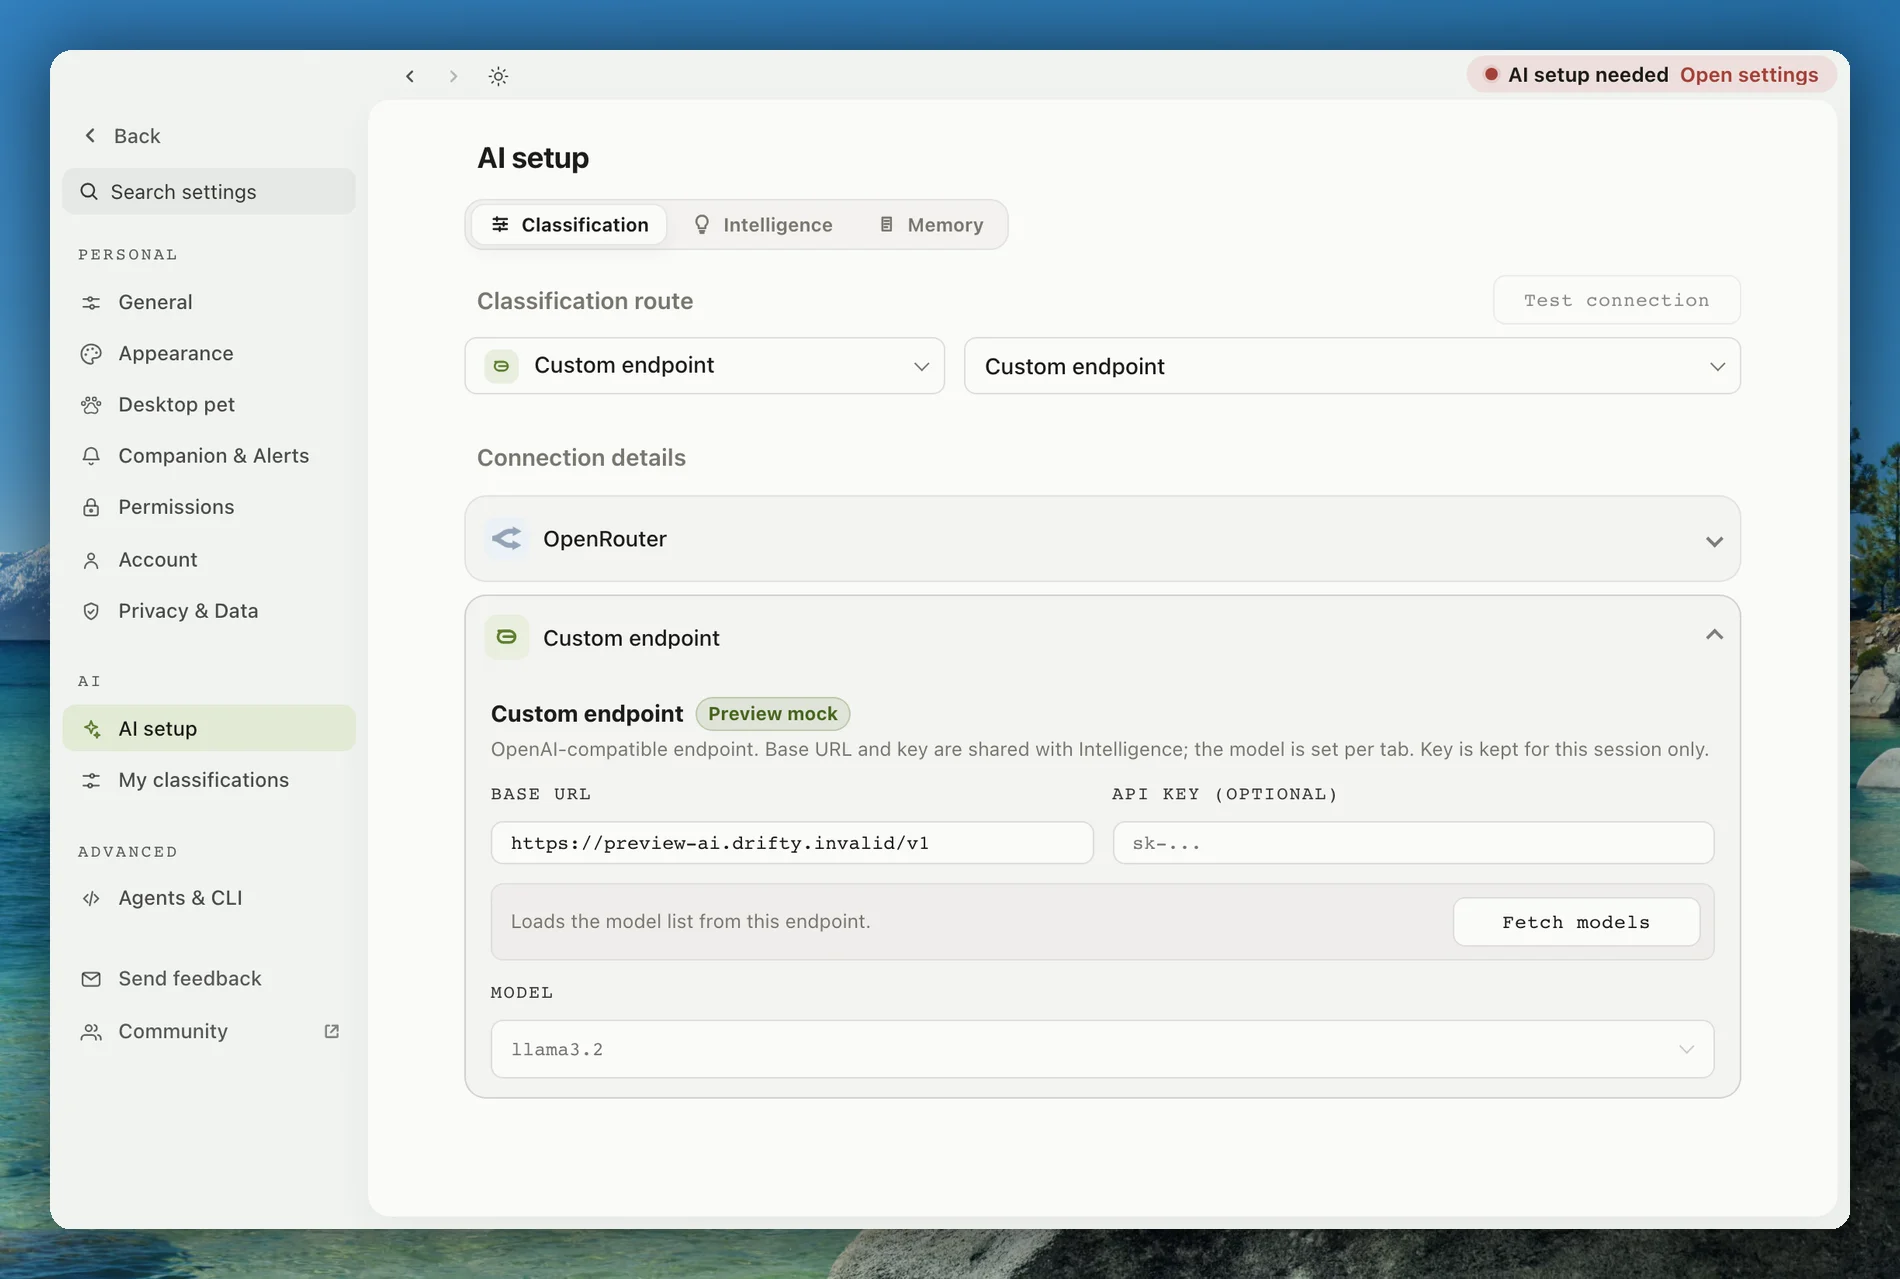The height and width of the screenshot is (1279, 1900).
Task: Click the Memory tab document icon
Action: [x=886, y=224]
